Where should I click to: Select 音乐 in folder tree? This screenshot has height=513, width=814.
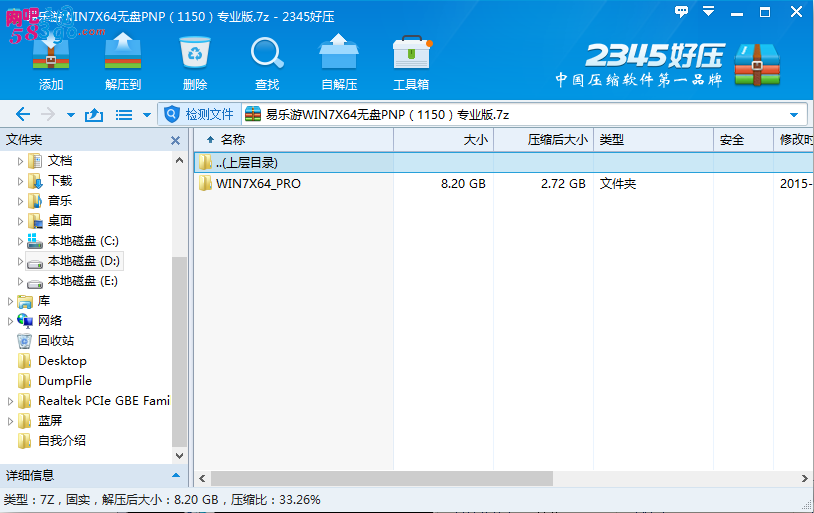click(60, 200)
